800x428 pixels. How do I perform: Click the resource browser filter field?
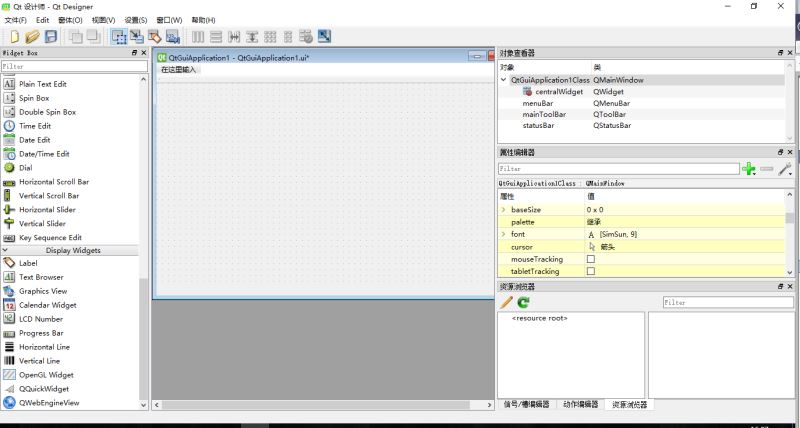728,303
